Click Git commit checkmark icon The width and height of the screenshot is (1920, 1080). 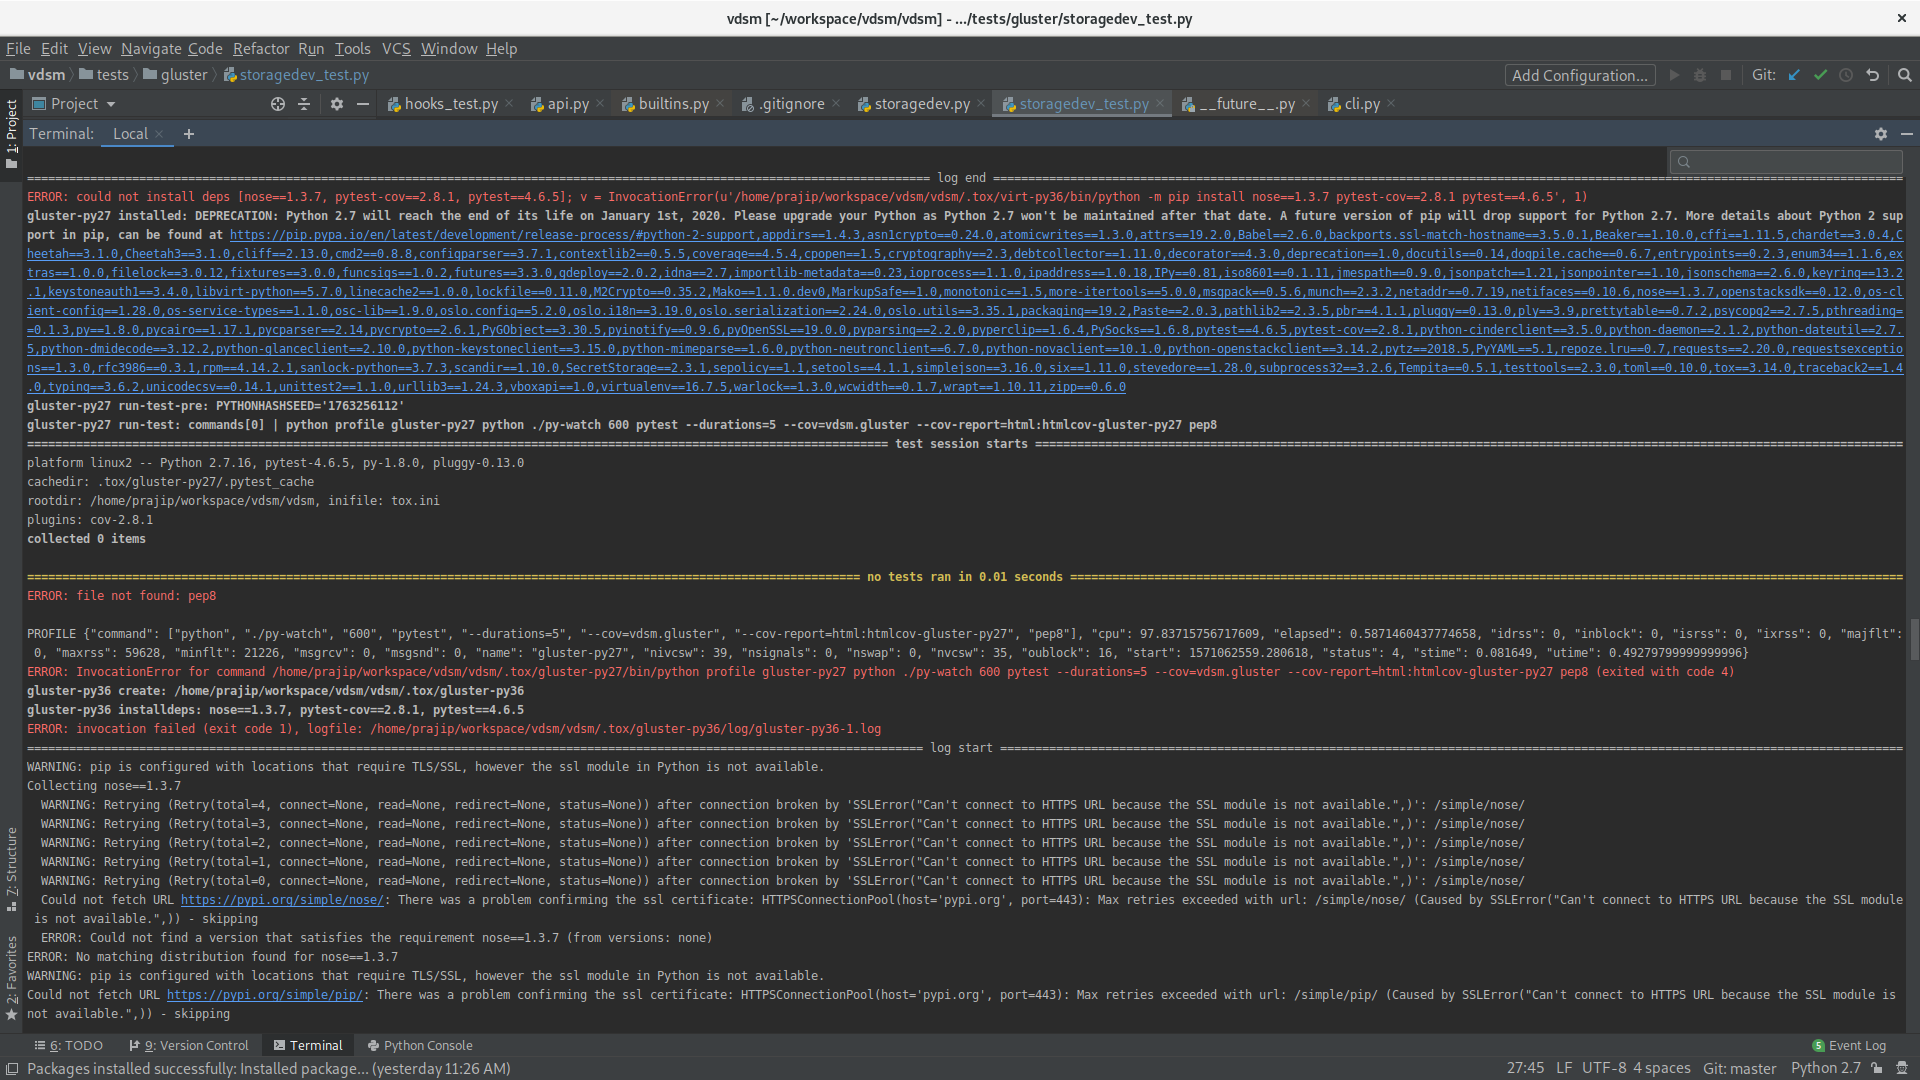point(1820,75)
